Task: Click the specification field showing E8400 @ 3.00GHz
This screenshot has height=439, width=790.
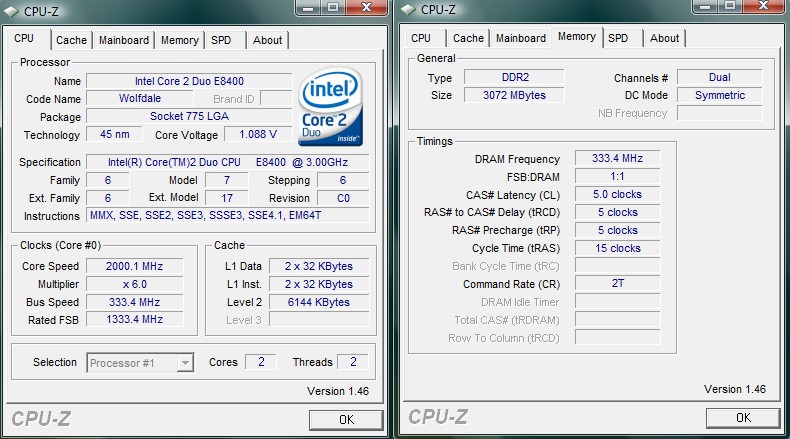Action: click(x=228, y=162)
